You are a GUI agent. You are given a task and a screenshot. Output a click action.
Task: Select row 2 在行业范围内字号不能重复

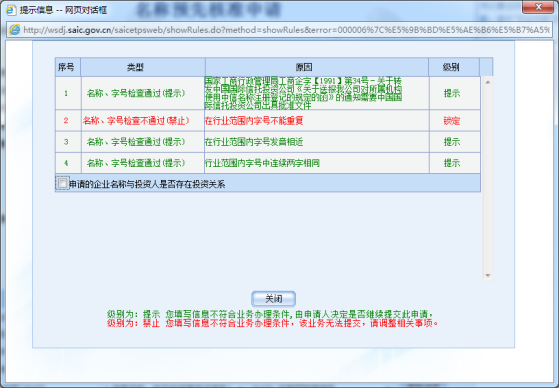(268, 121)
